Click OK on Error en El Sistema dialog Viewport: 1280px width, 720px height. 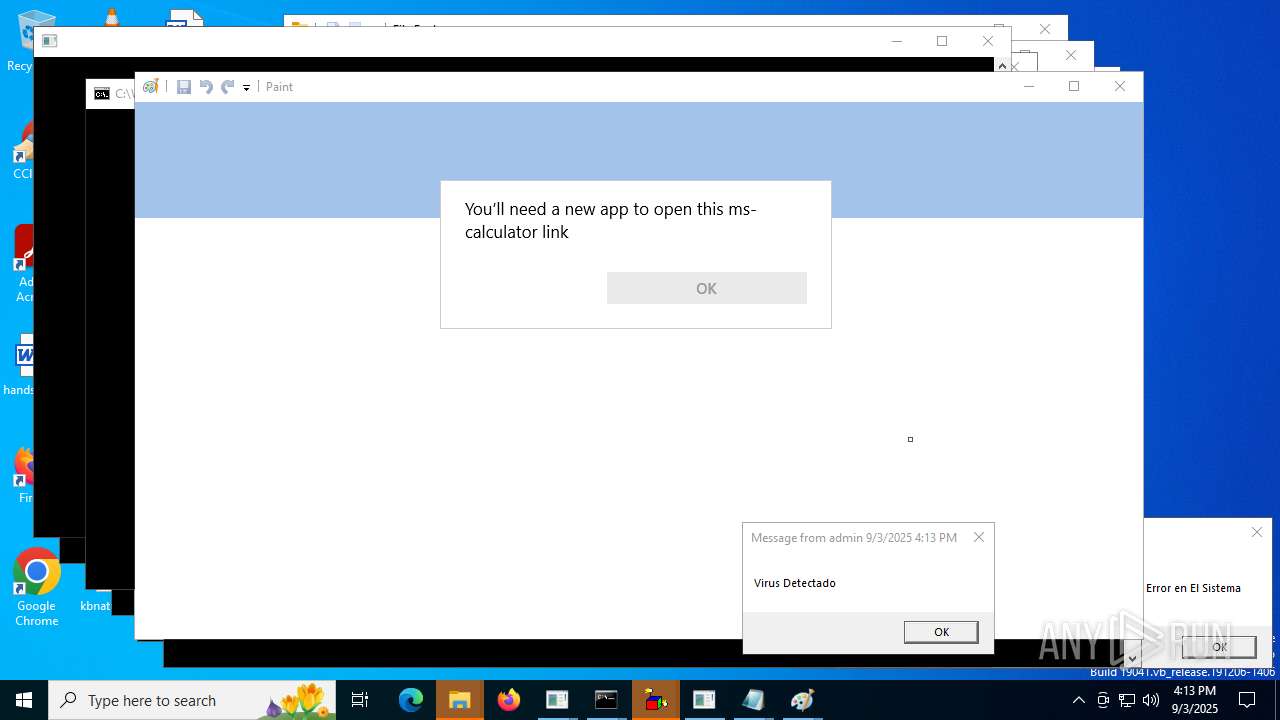1219,647
